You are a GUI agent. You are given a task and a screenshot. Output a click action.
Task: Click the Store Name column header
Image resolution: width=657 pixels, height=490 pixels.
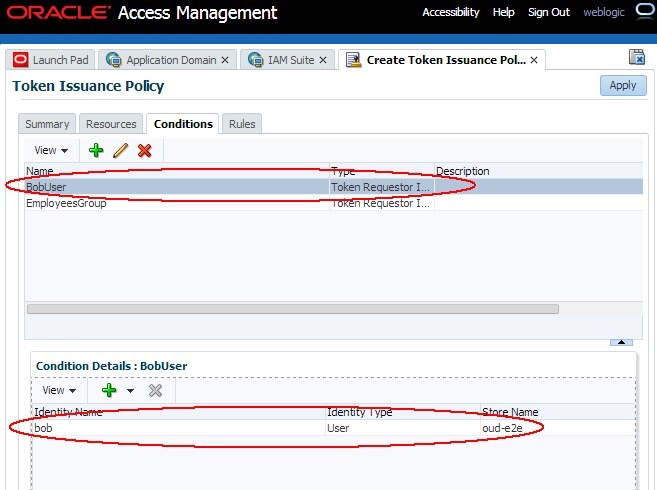tap(558, 412)
